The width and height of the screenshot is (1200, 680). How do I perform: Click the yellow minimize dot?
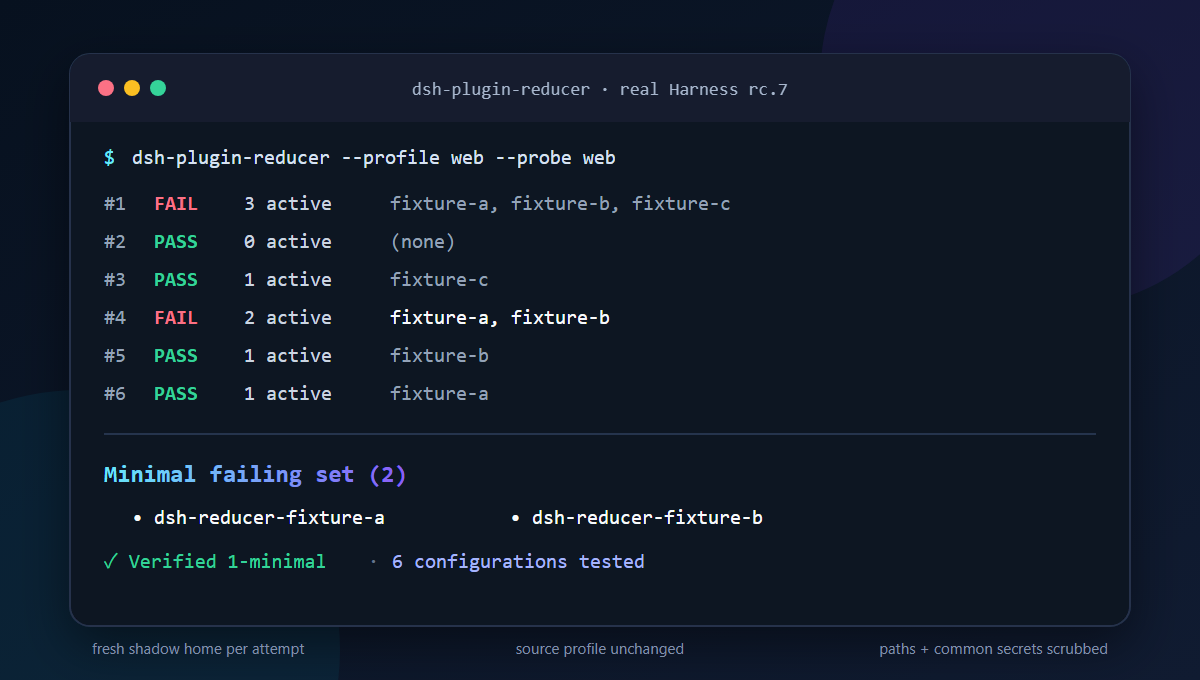pyautogui.click(x=132, y=88)
